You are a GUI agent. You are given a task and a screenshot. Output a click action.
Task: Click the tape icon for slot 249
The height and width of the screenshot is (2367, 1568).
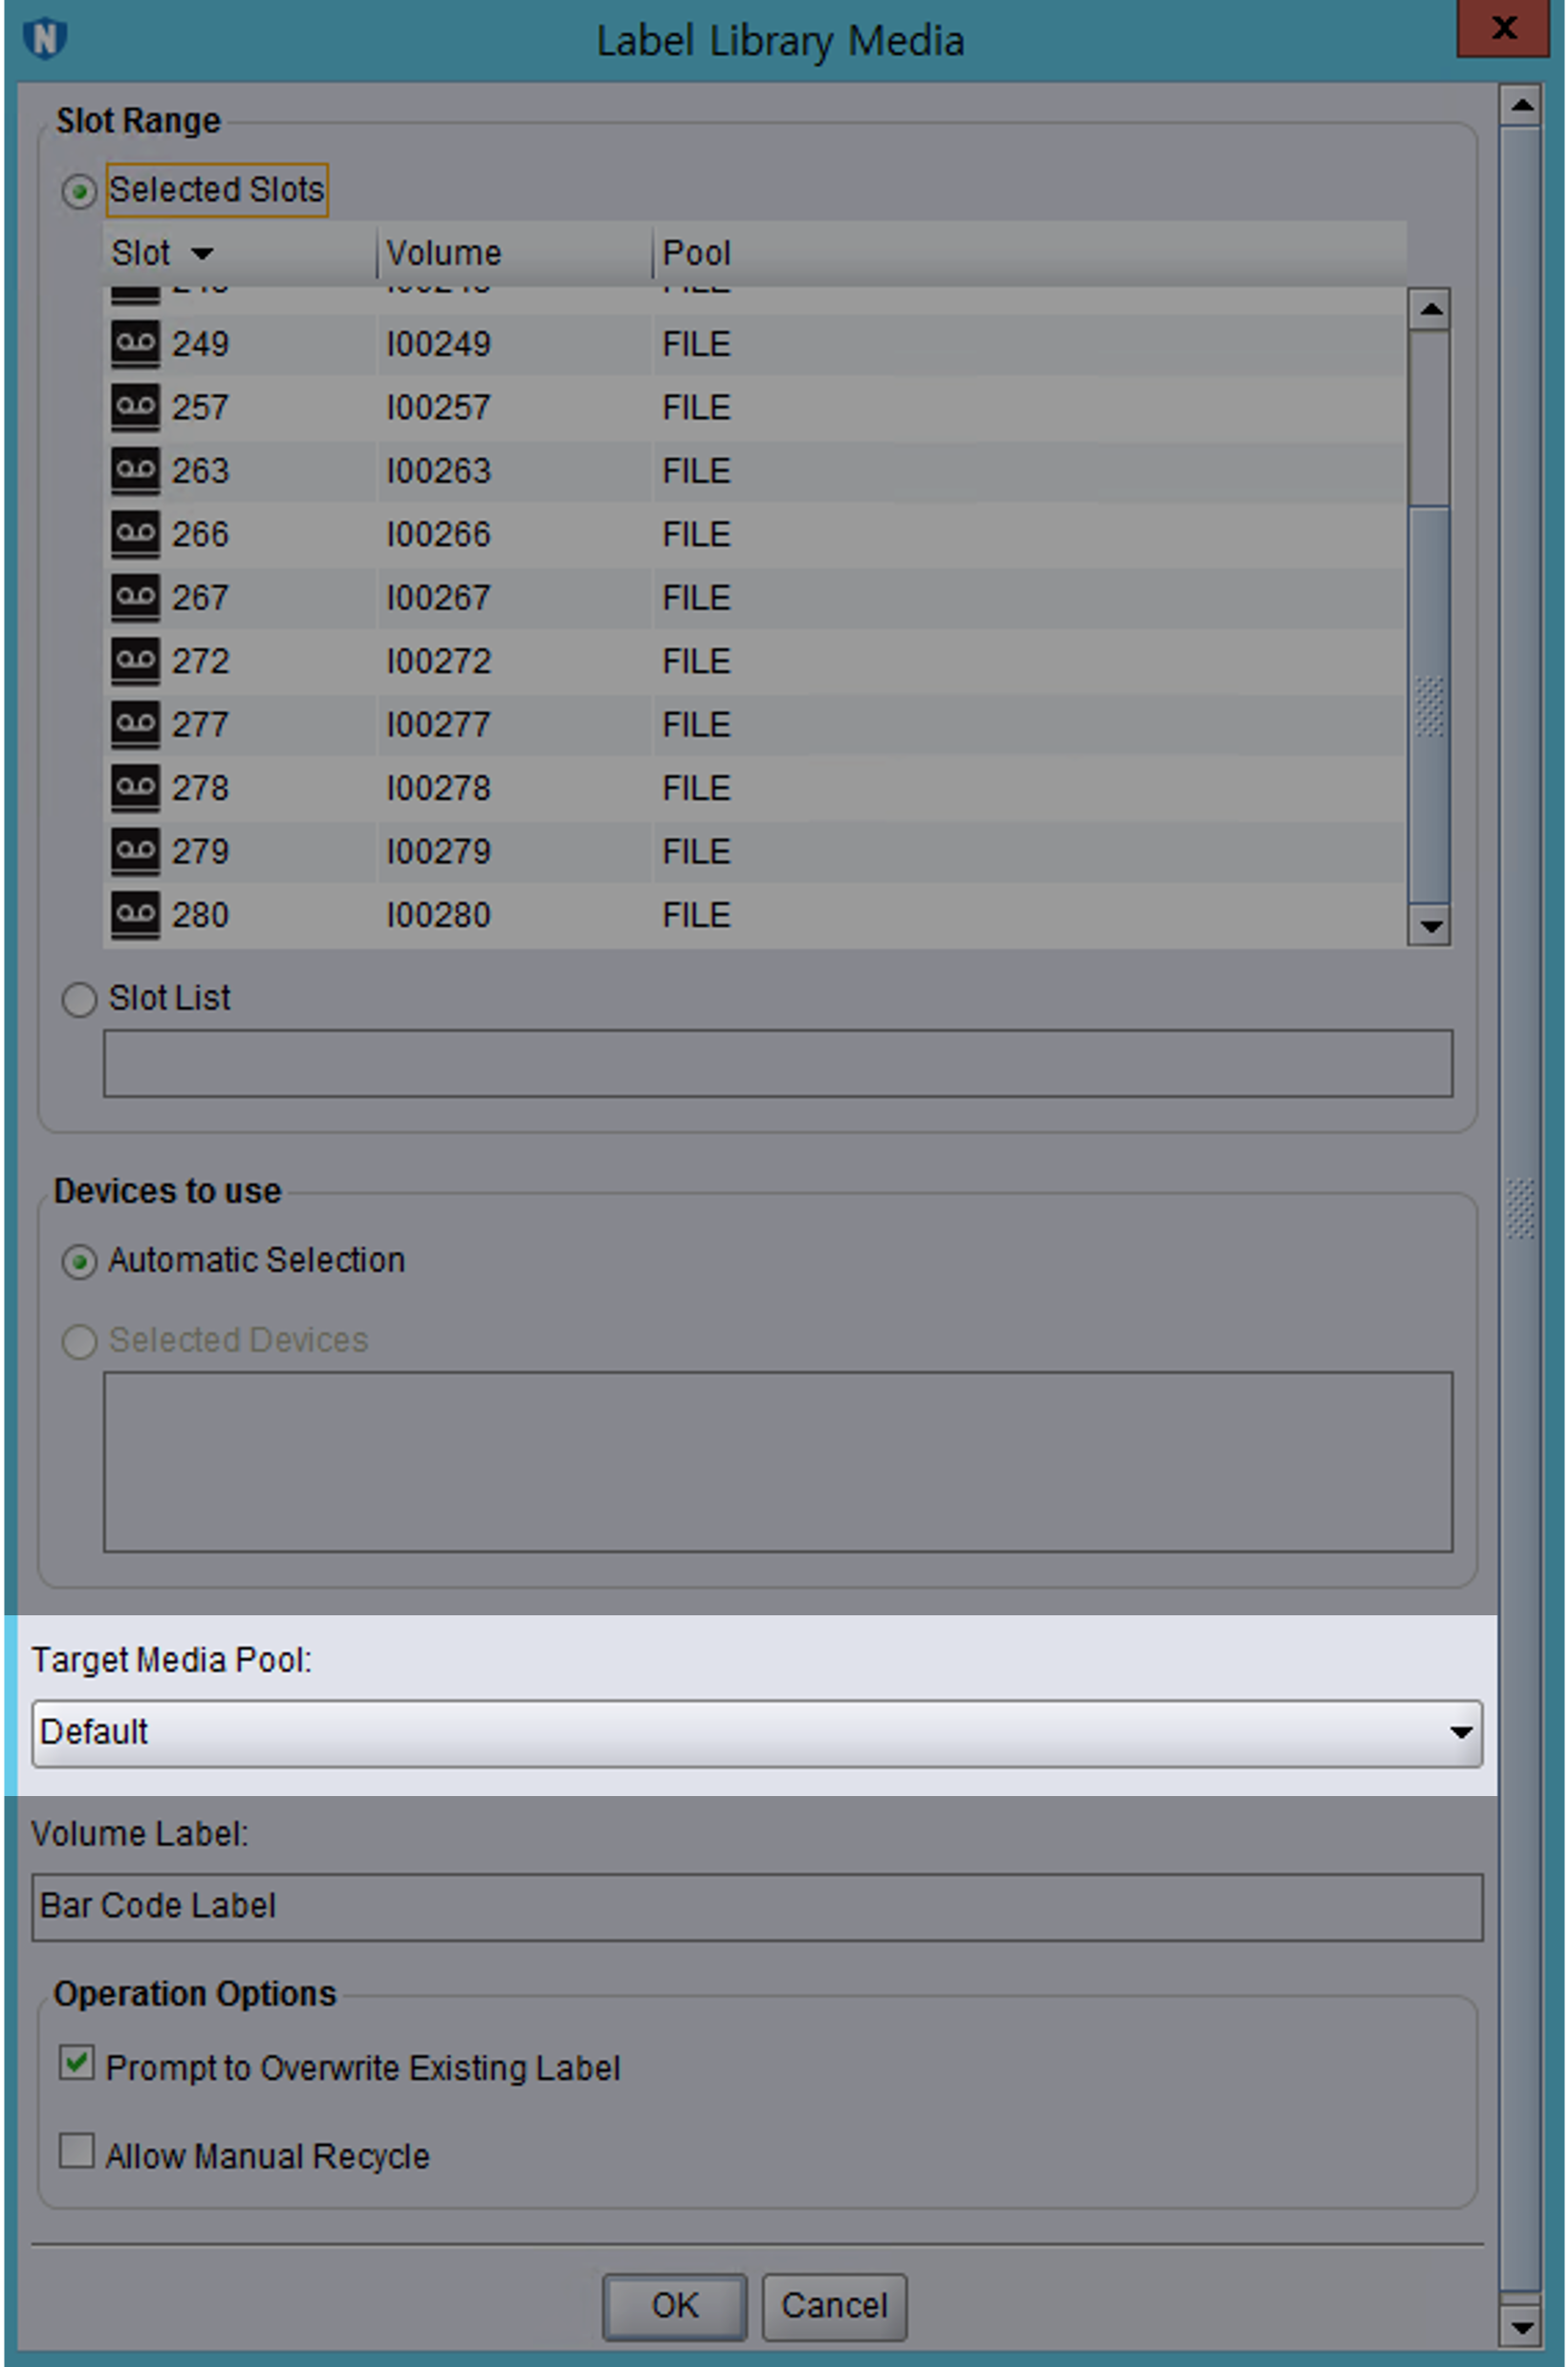pos(135,344)
